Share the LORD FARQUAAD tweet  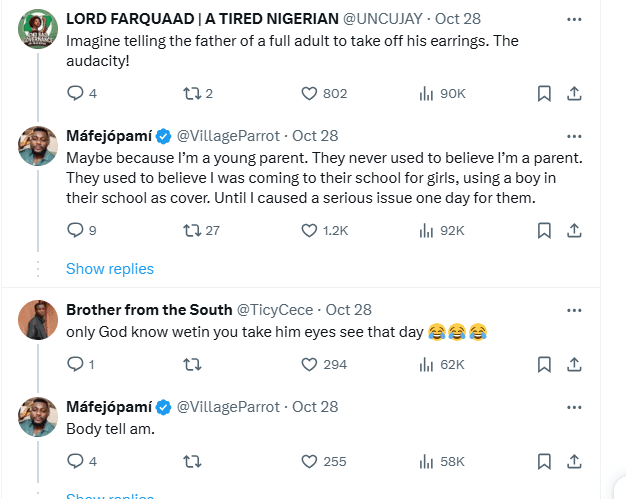tap(574, 93)
